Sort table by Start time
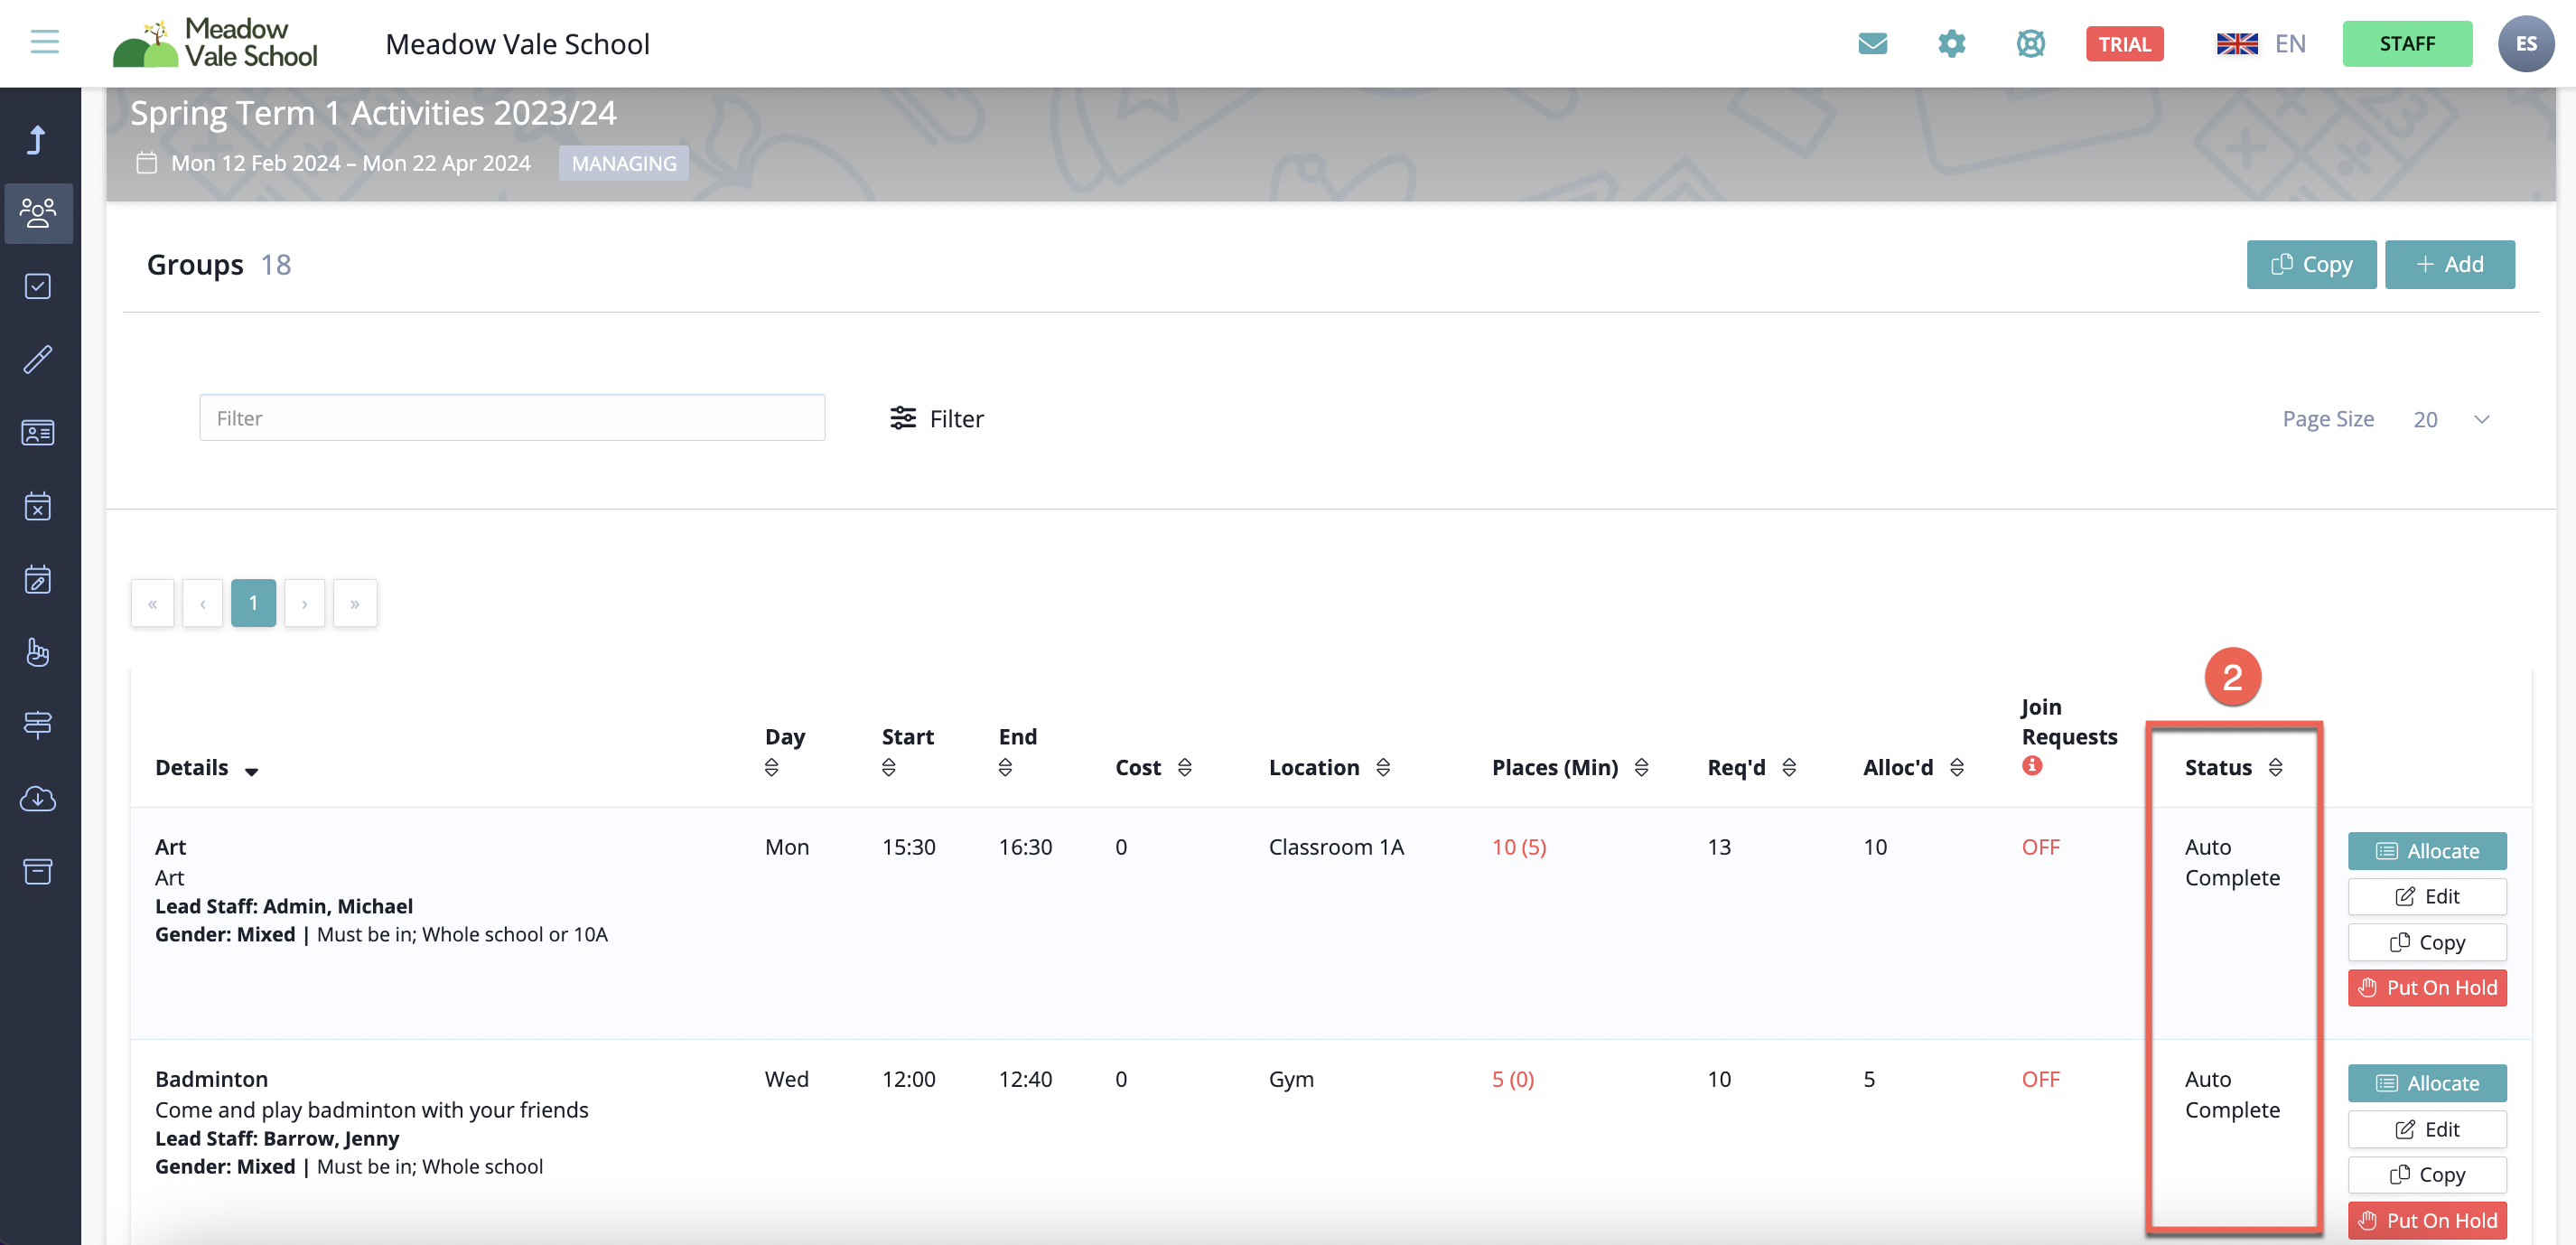 pyautogui.click(x=888, y=767)
